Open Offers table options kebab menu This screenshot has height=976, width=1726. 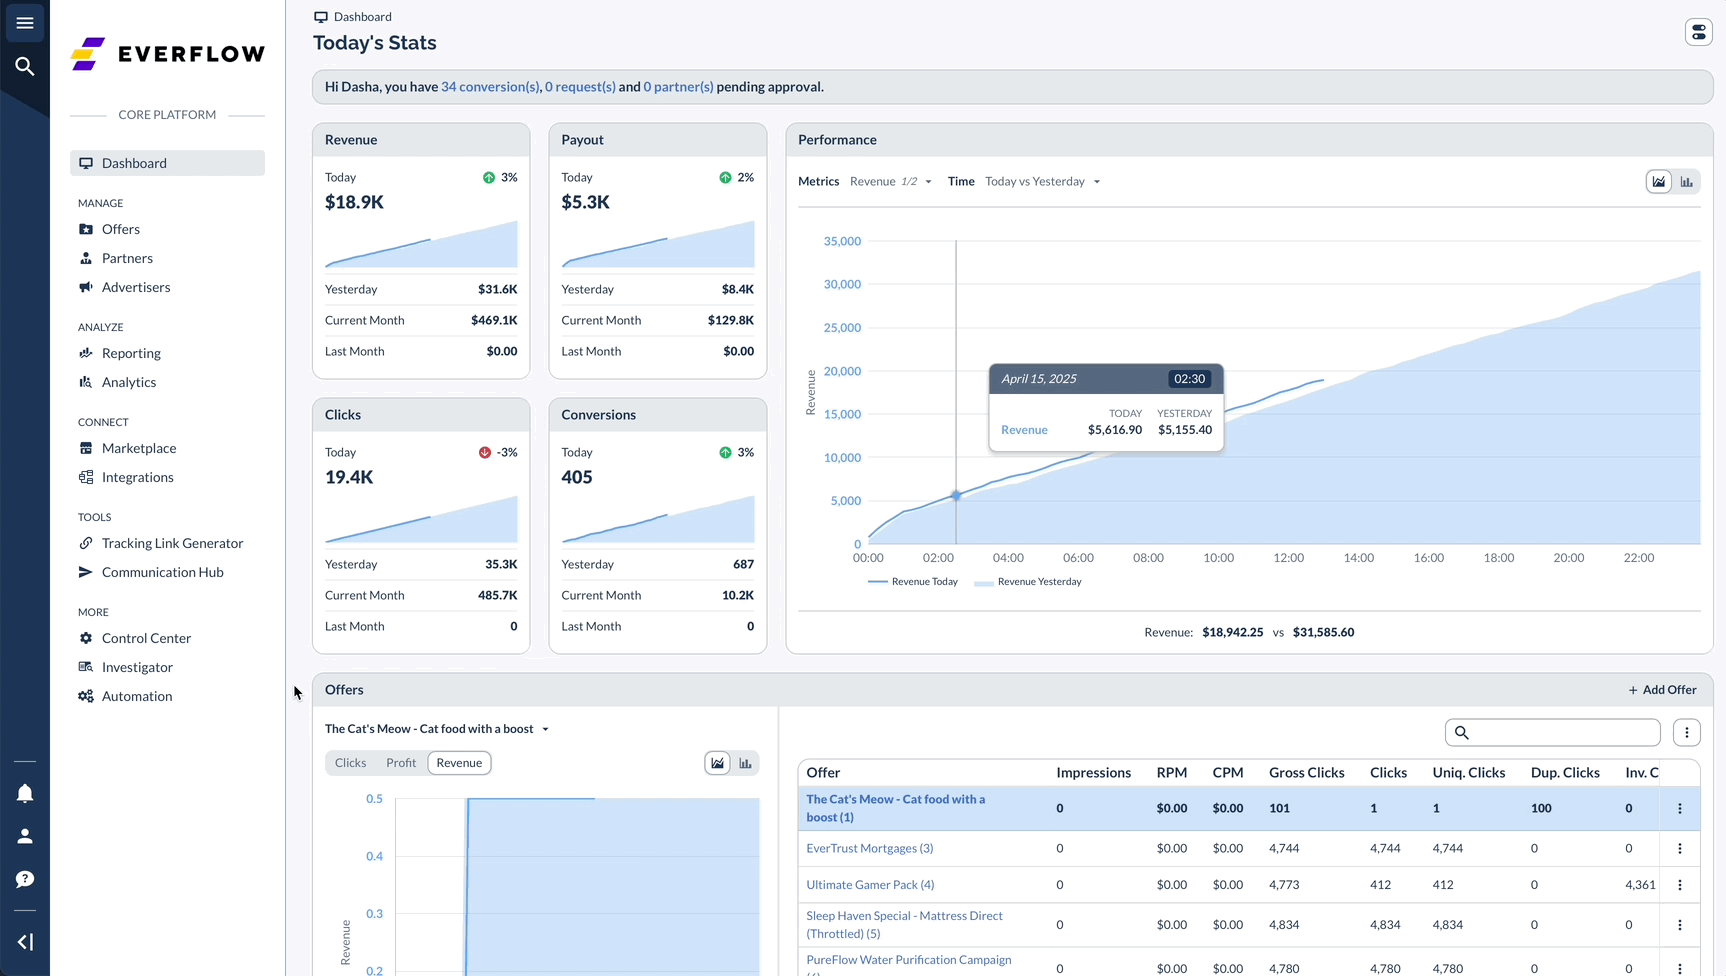coord(1687,733)
